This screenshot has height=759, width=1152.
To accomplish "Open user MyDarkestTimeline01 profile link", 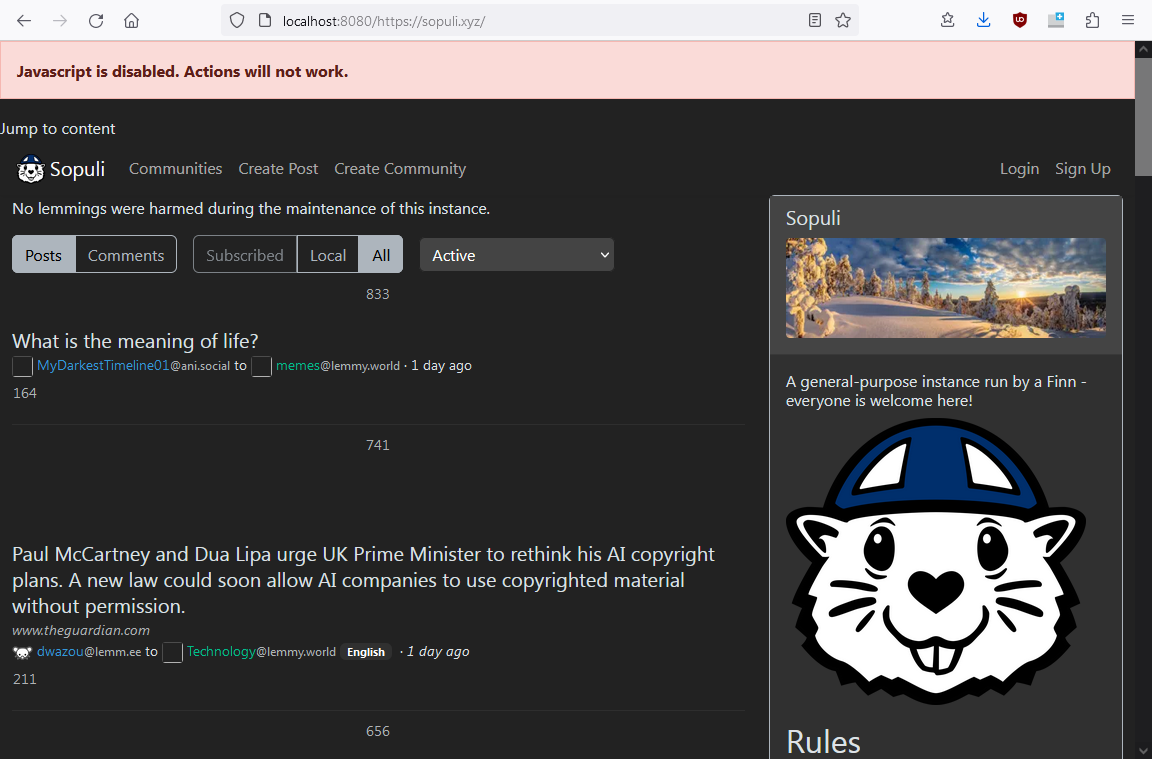I will pos(134,365).
